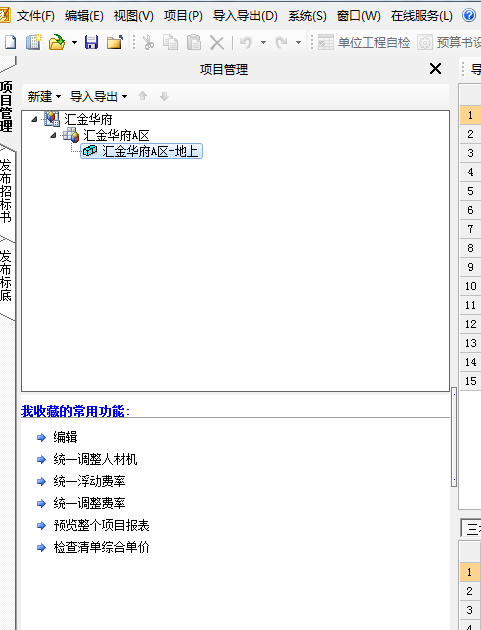The height and width of the screenshot is (630, 481).
Task: Open the 视图(V) menu
Action: (133, 16)
